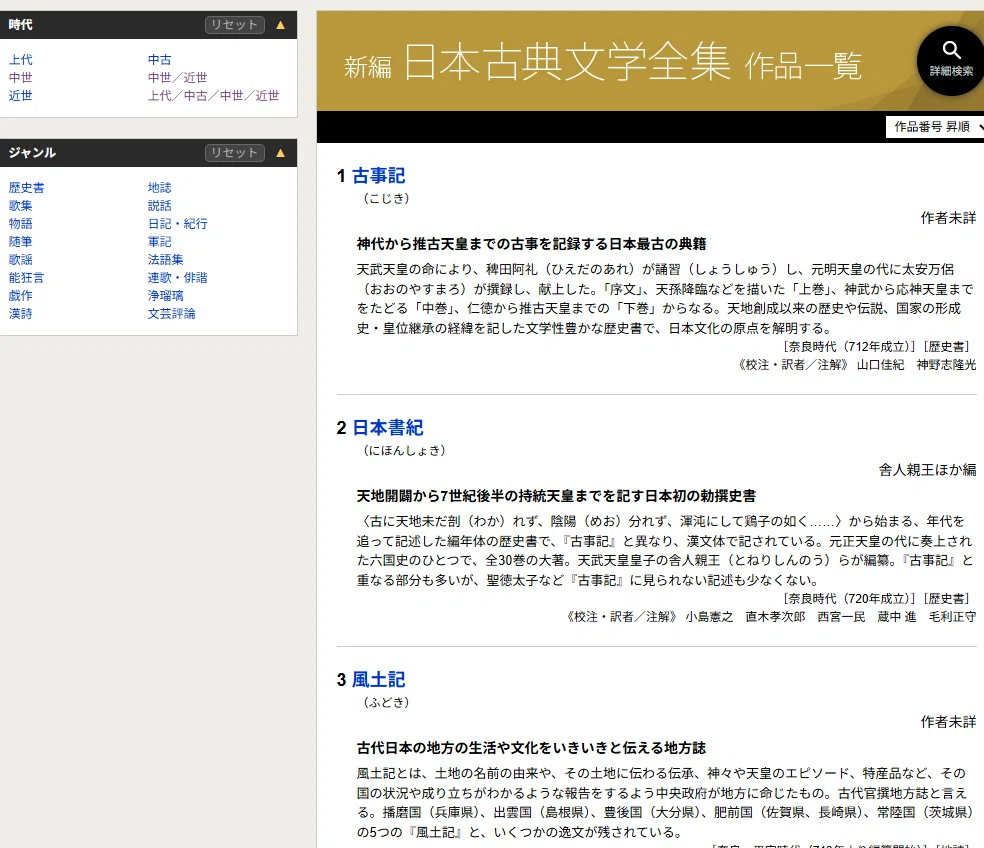Select the 随筆 genre
This screenshot has height=848, width=984.
click(21, 242)
